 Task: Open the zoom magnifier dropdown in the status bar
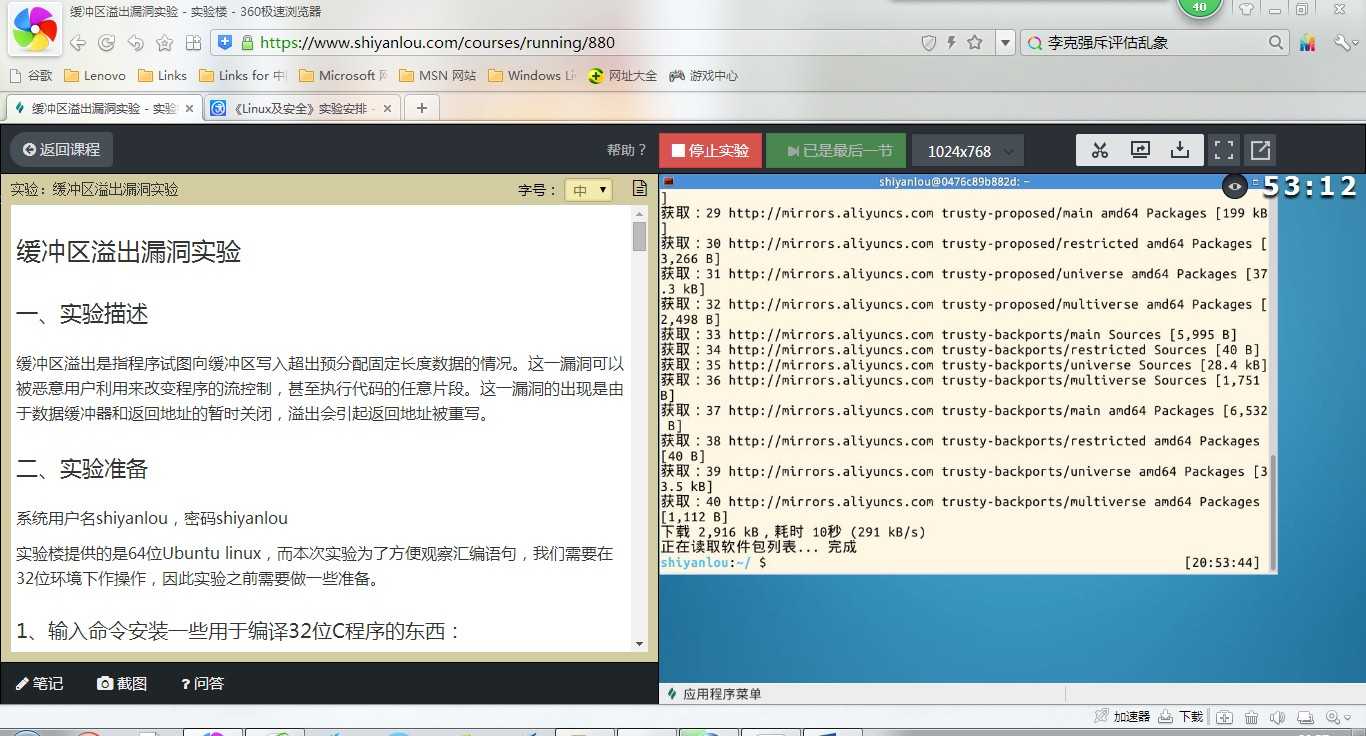[1338, 717]
